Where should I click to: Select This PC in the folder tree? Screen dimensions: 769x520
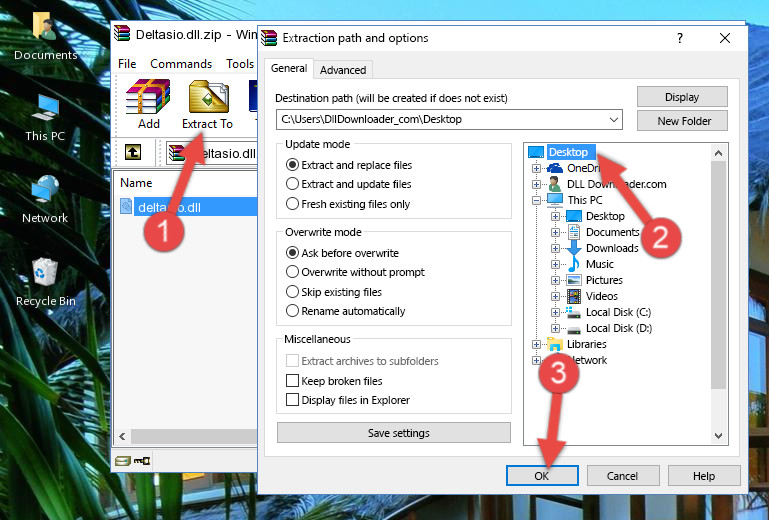(x=585, y=200)
